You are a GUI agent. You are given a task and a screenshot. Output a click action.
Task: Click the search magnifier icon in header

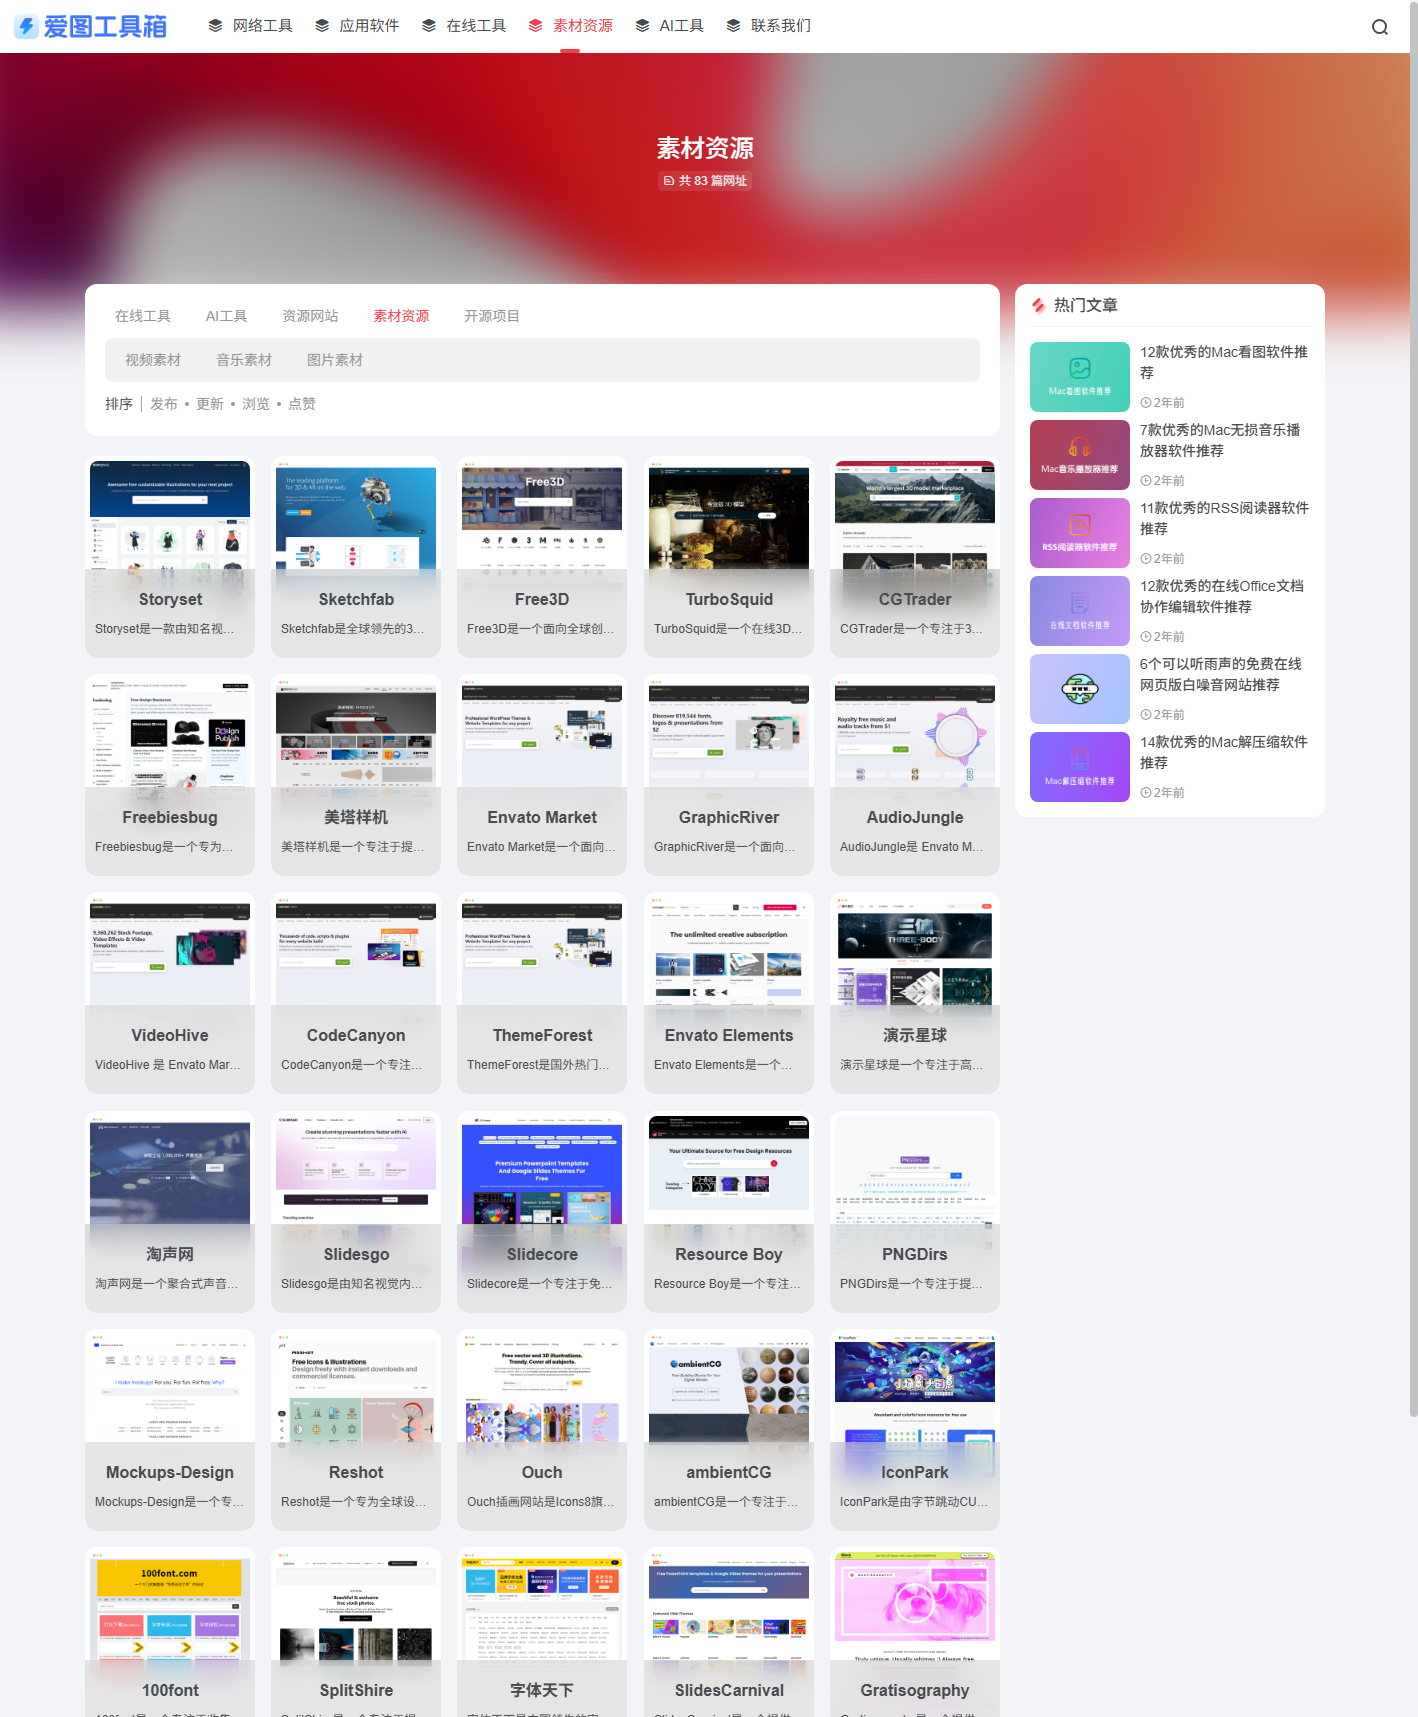pyautogui.click(x=1379, y=27)
